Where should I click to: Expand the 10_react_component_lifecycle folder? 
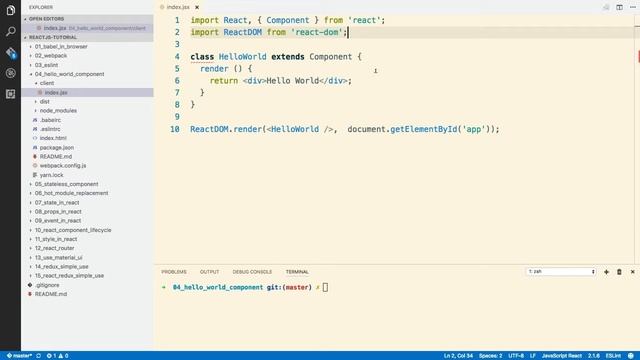[73, 230]
